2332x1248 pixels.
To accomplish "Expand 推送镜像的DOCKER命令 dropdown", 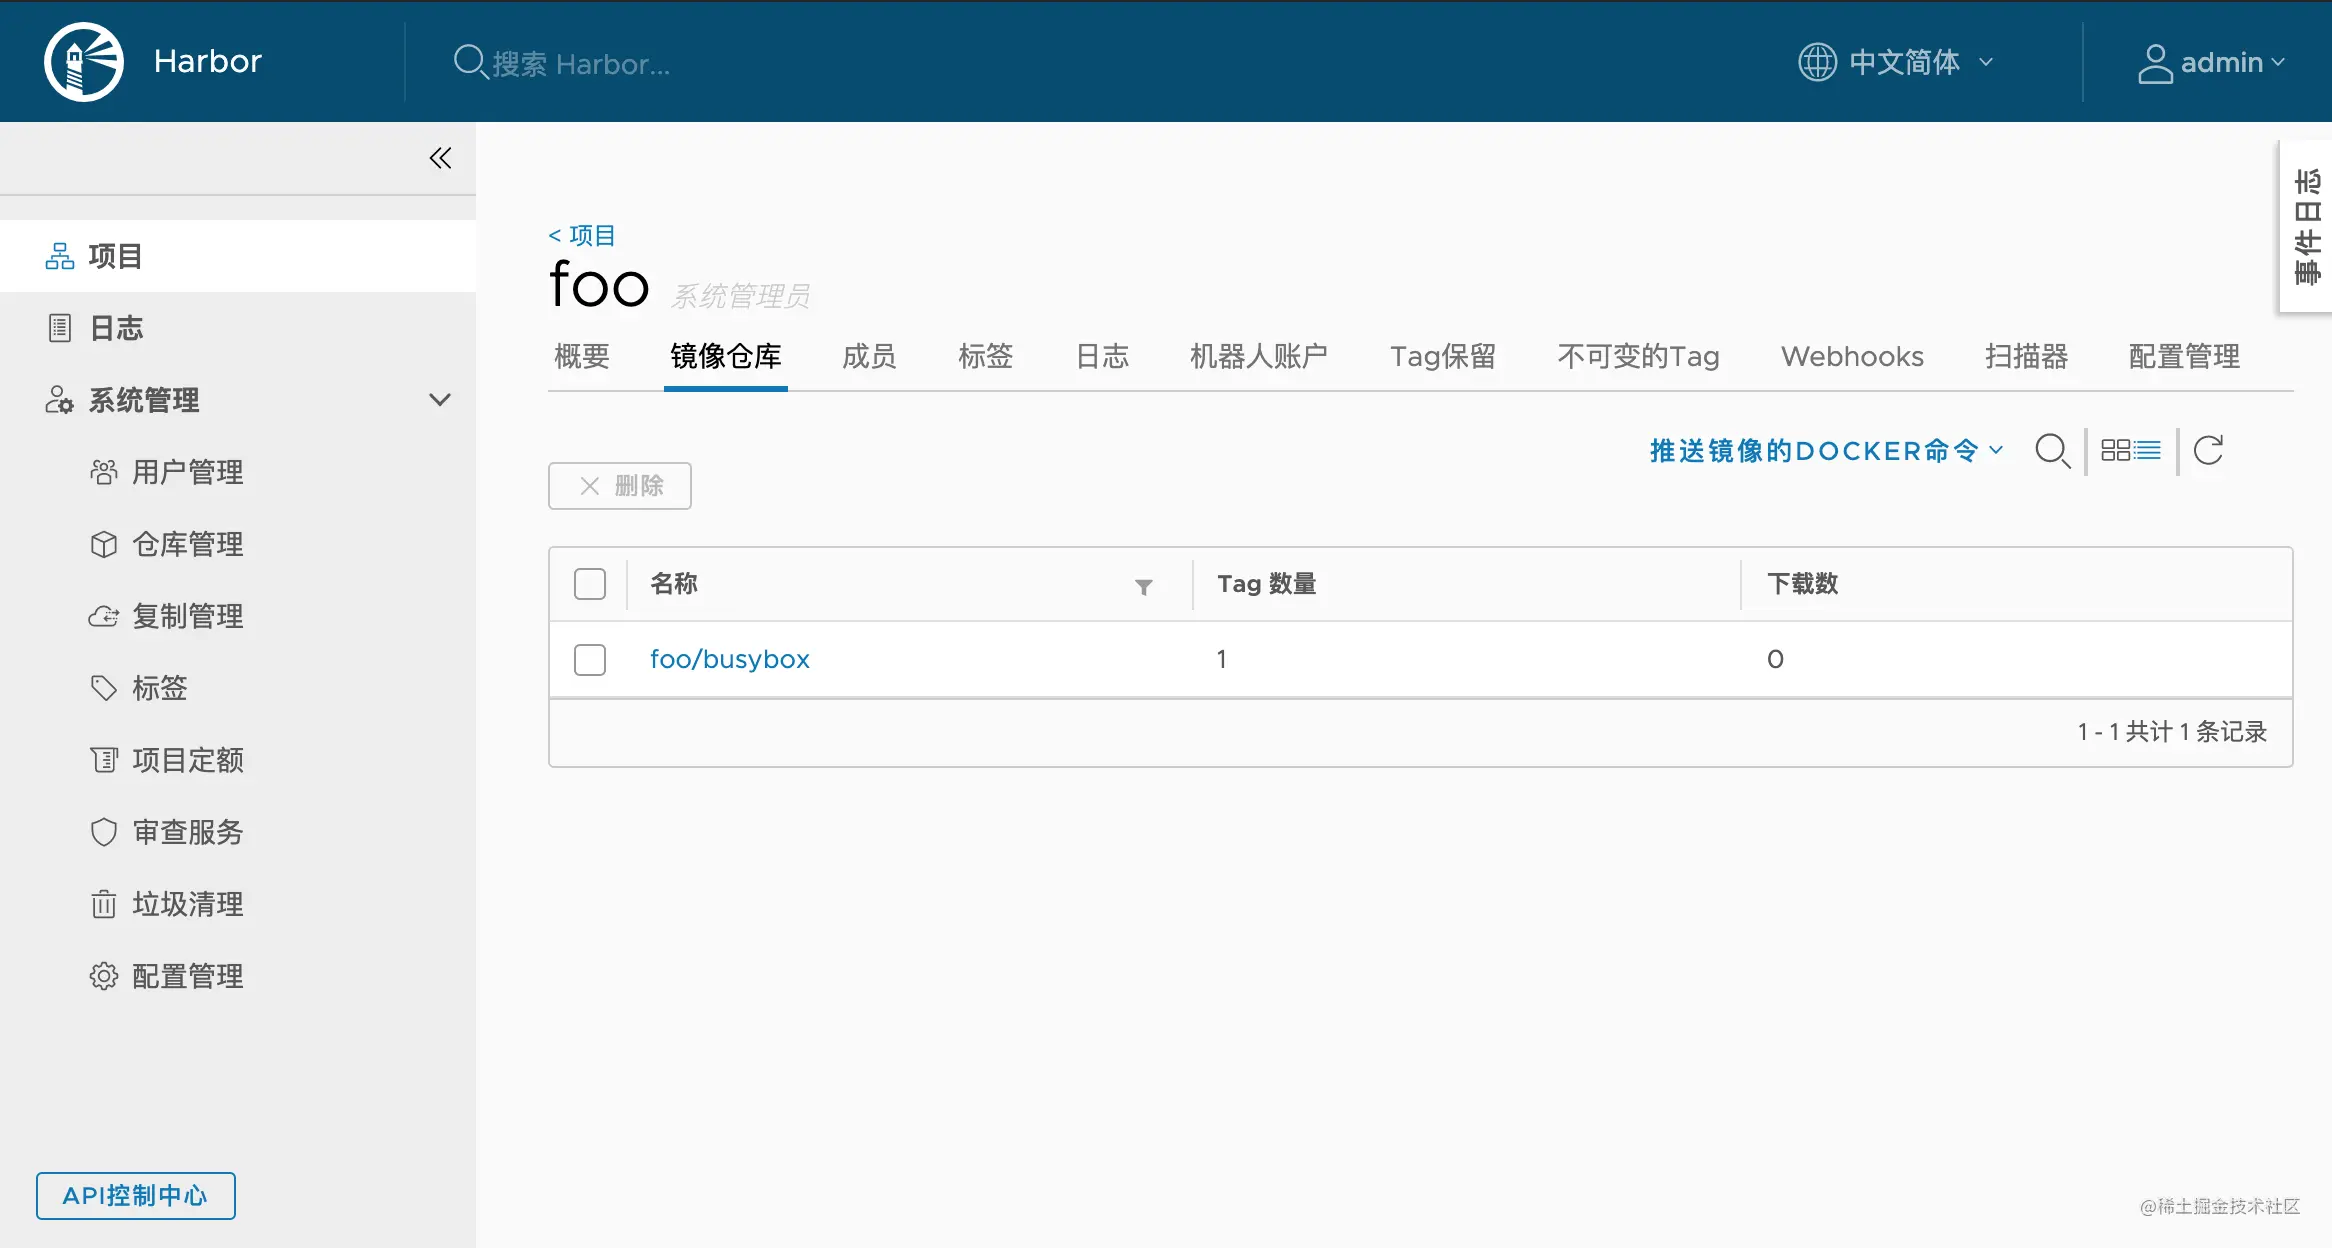I will [1826, 451].
